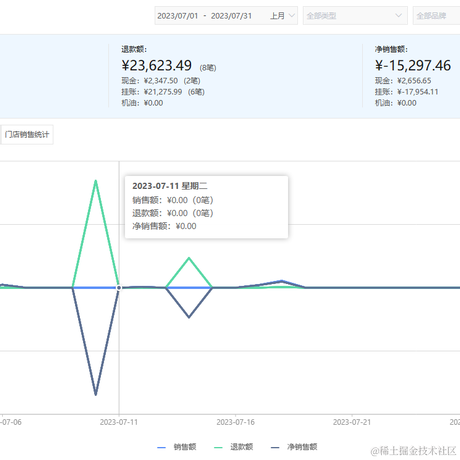Click end date 2023/07/31 field

(231, 16)
